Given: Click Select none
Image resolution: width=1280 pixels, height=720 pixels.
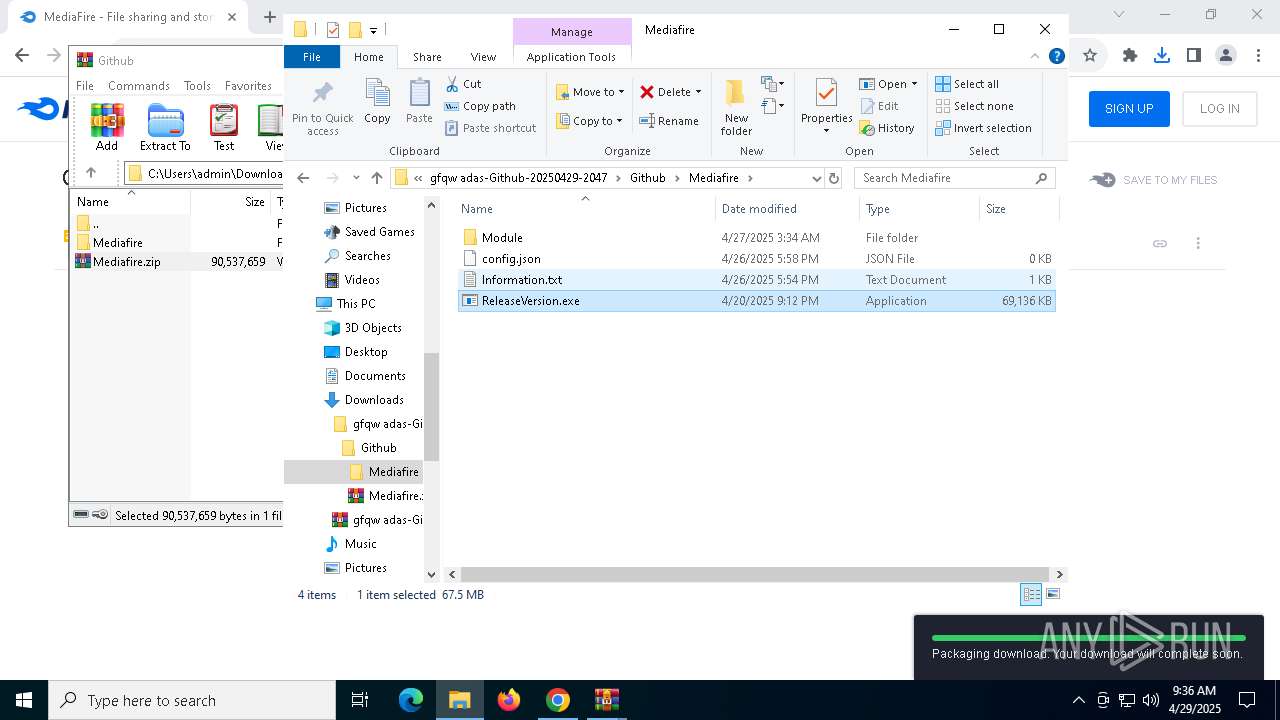Looking at the screenshot, I should (x=974, y=106).
